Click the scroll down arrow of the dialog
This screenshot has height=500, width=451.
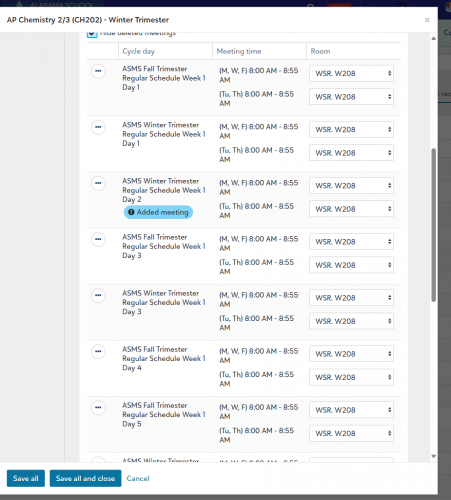coord(433,456)
